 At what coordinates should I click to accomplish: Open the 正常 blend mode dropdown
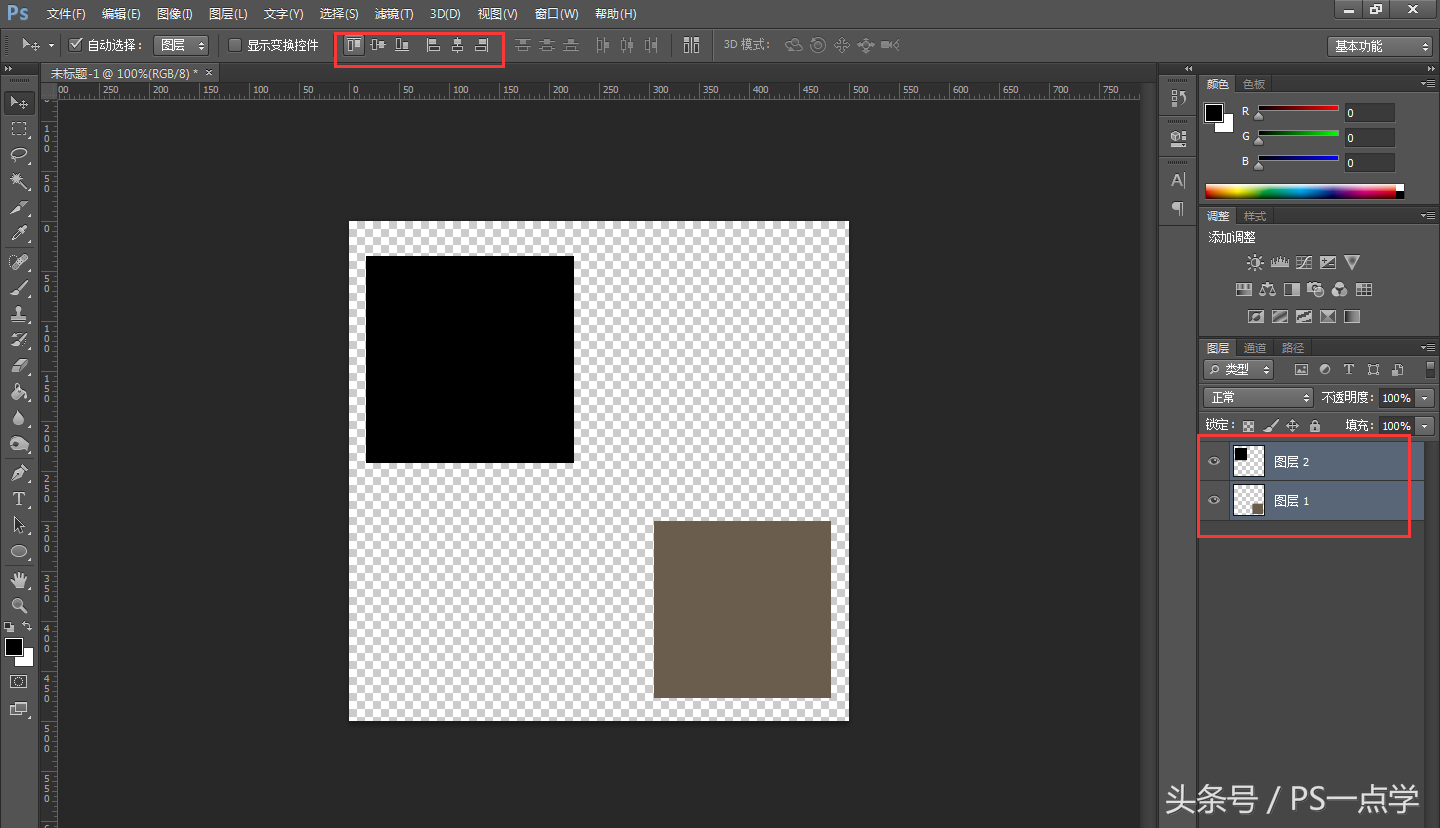click(x=1259, y=398)
